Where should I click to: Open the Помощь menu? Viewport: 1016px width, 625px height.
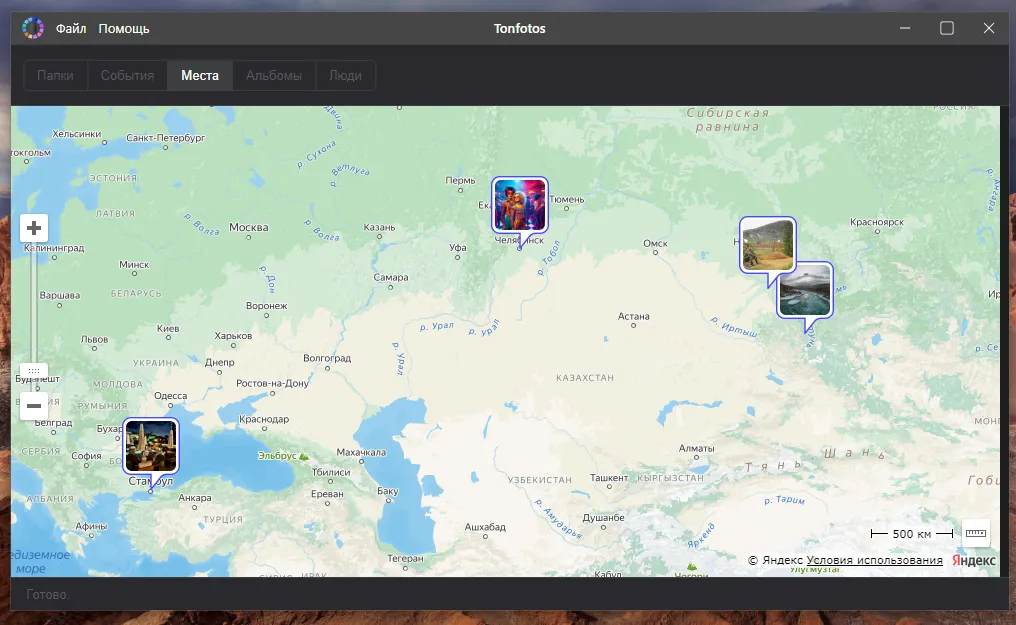124,28
